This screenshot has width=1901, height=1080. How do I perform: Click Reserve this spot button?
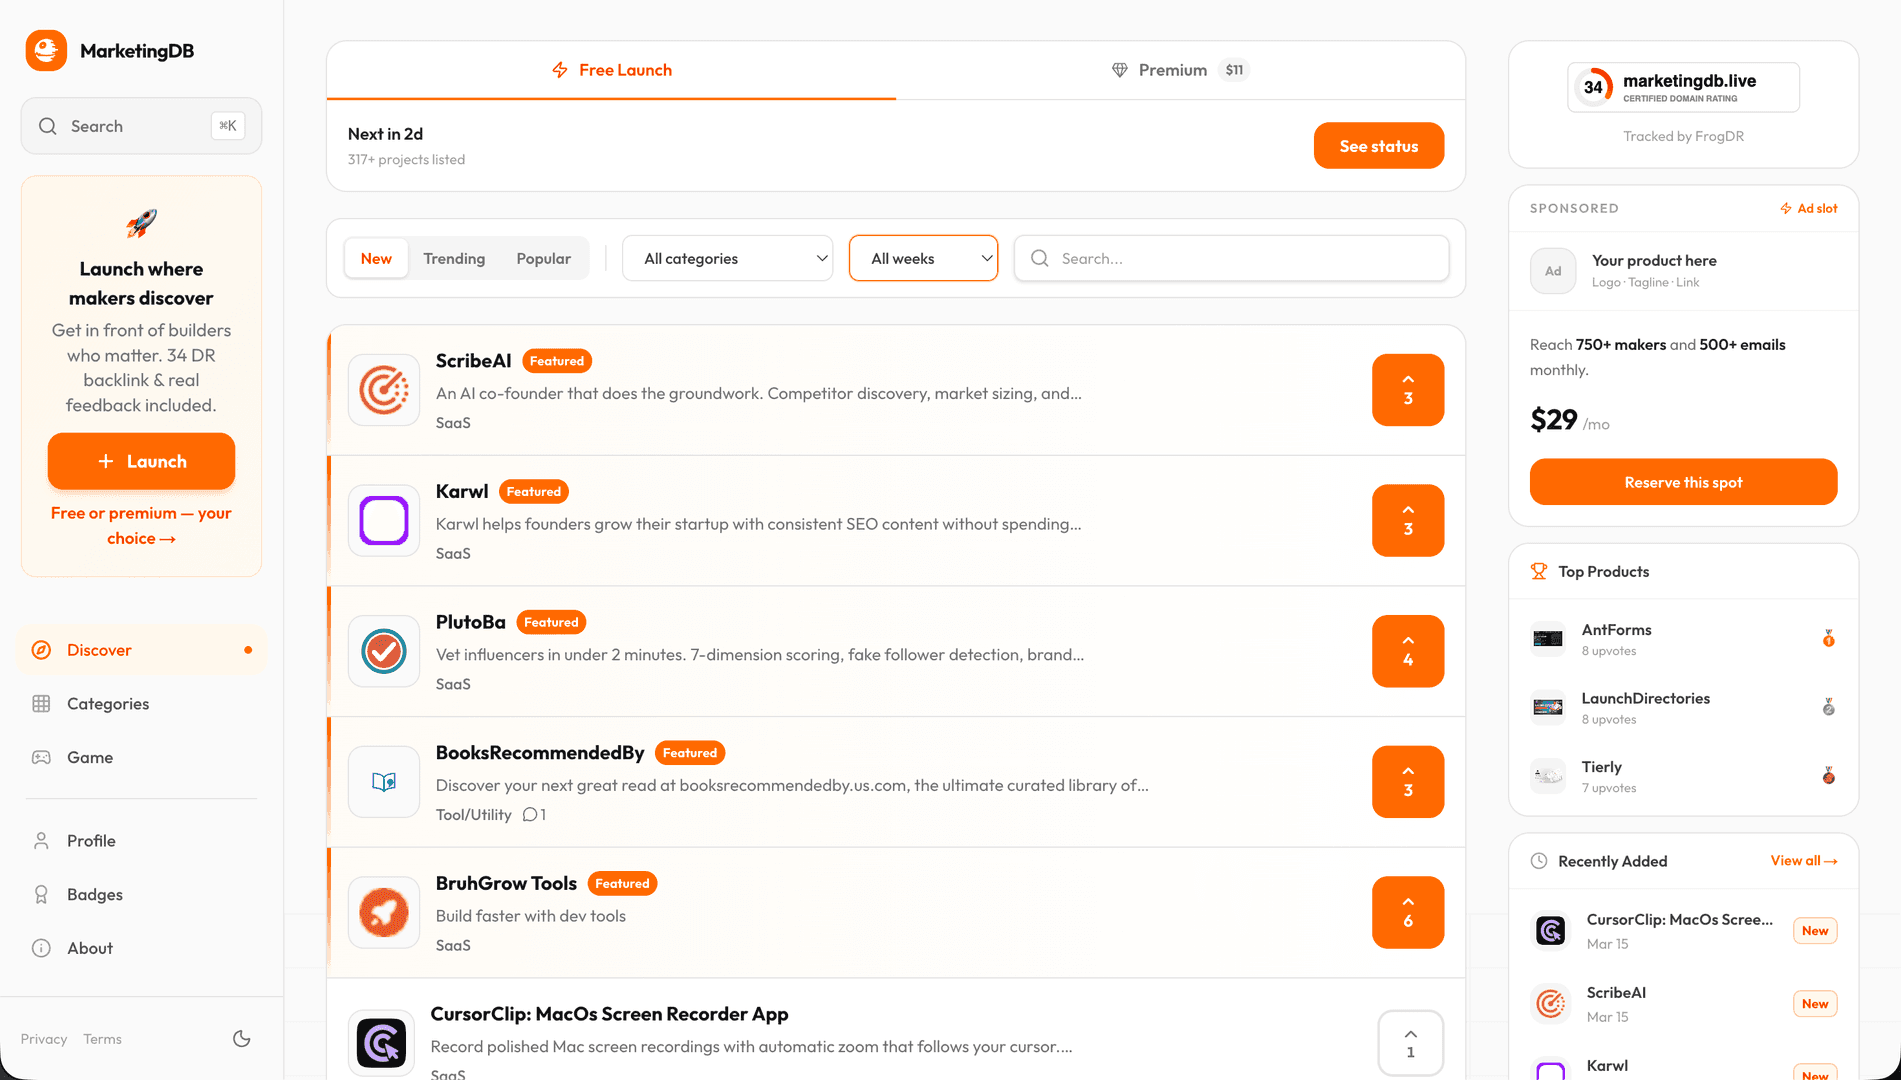click(1683, 482)
